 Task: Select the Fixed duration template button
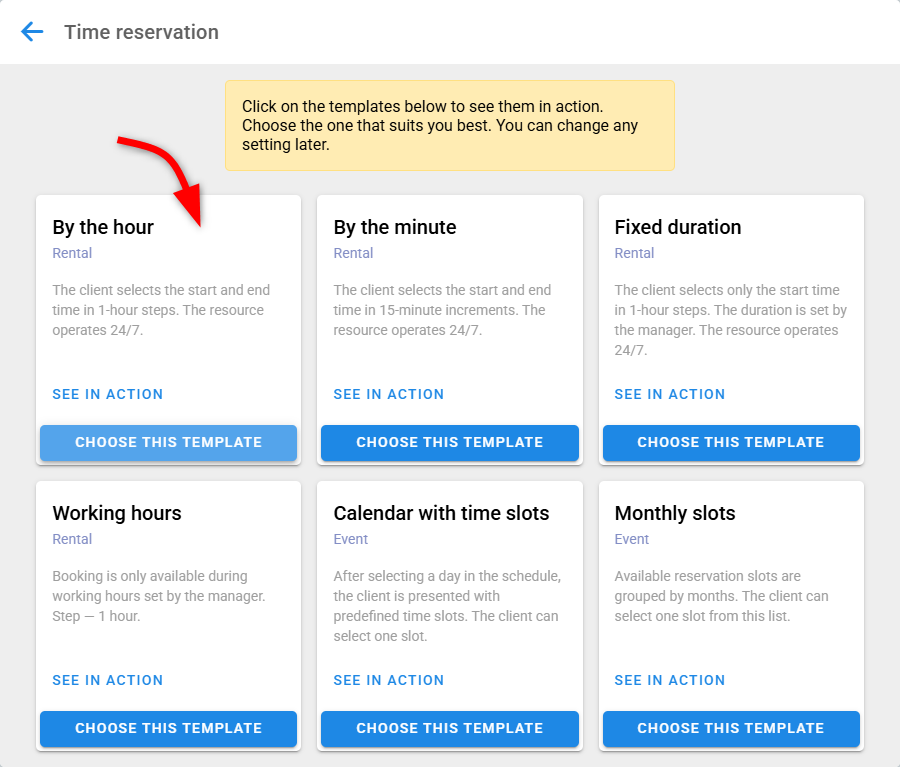point(730,442)
